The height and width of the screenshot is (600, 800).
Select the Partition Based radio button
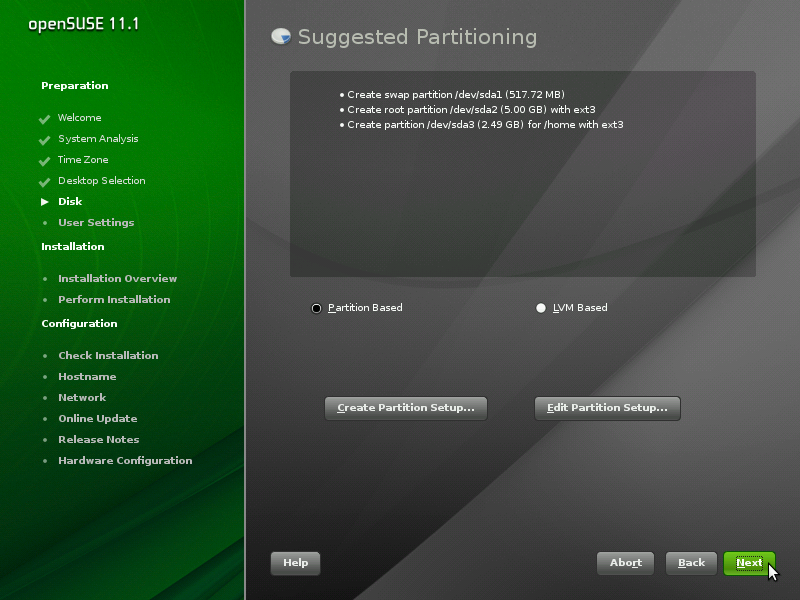(x=316, y=308)
